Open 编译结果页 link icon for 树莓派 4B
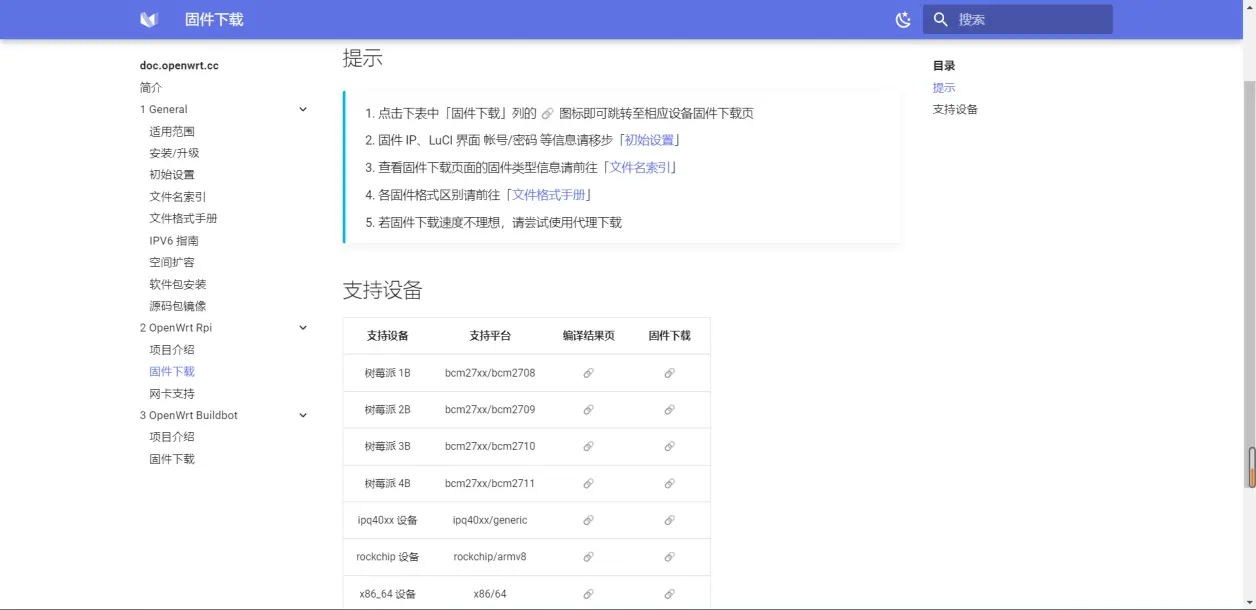 coord(588,483)
